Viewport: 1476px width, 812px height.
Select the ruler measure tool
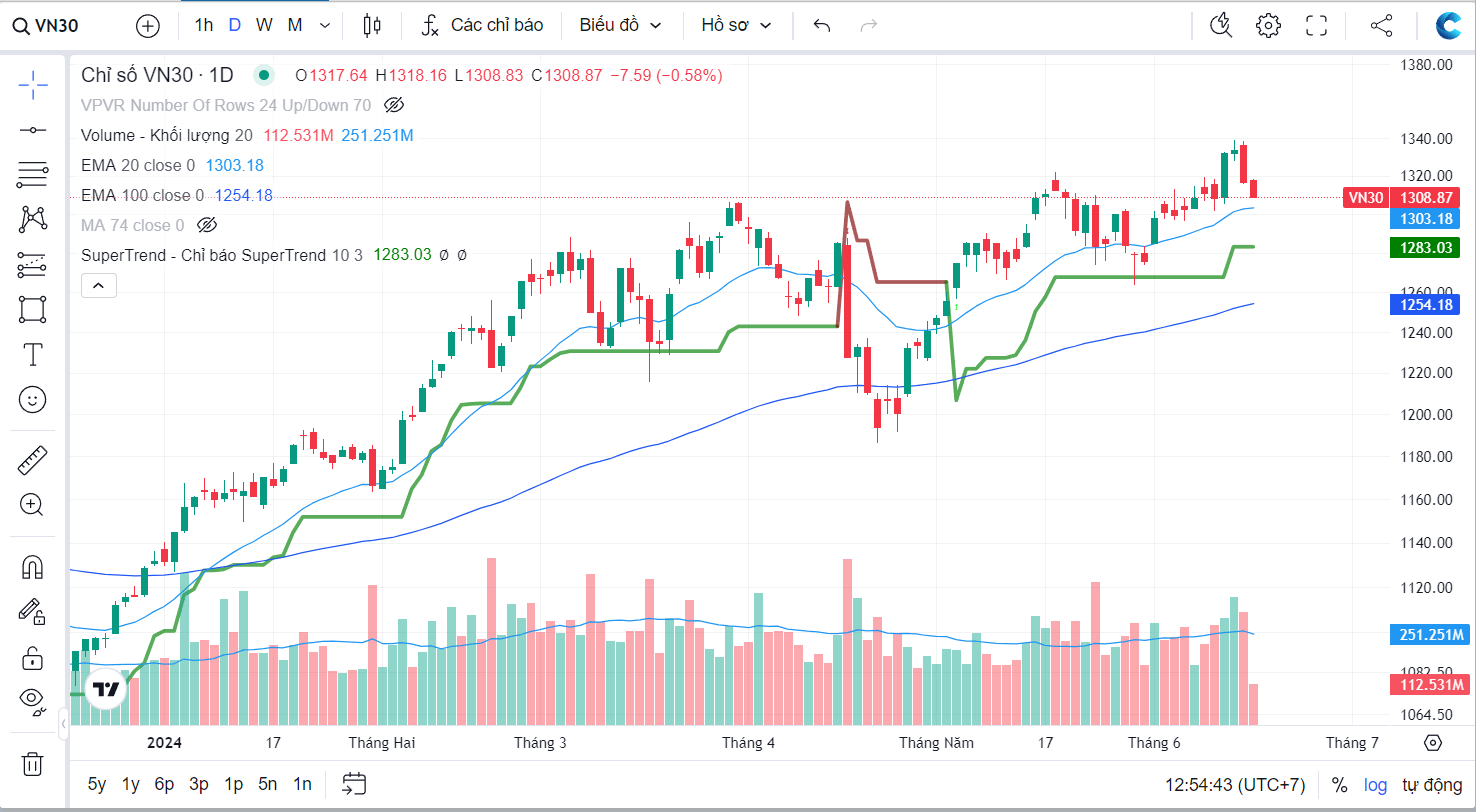(x=33, y=460)
